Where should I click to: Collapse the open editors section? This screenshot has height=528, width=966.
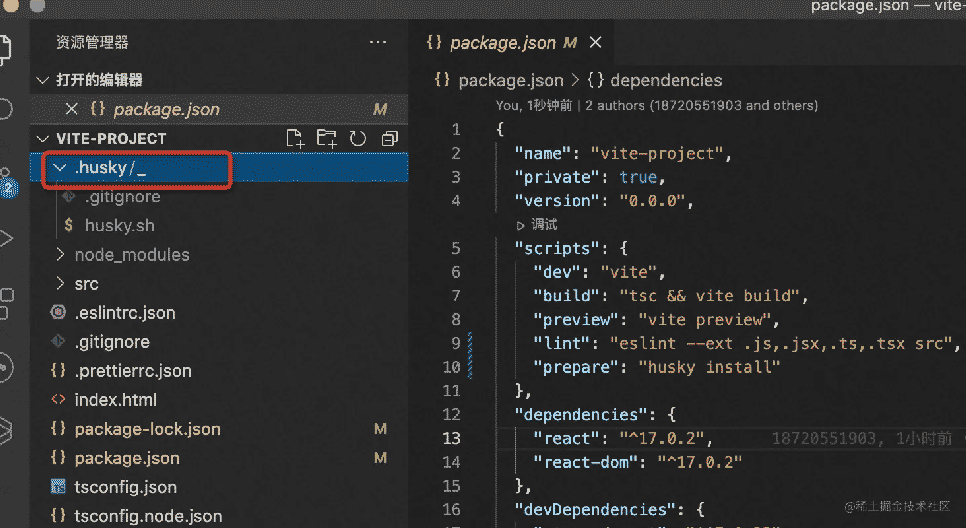[42, 80]
